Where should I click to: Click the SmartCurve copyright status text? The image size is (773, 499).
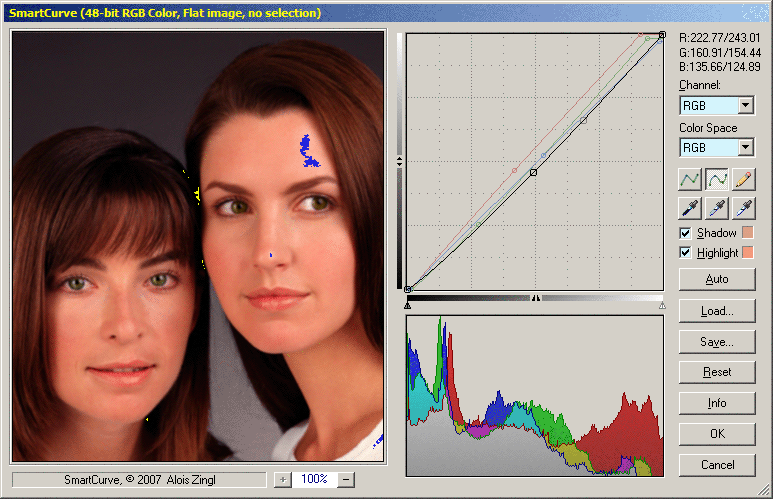pos(140,480)
